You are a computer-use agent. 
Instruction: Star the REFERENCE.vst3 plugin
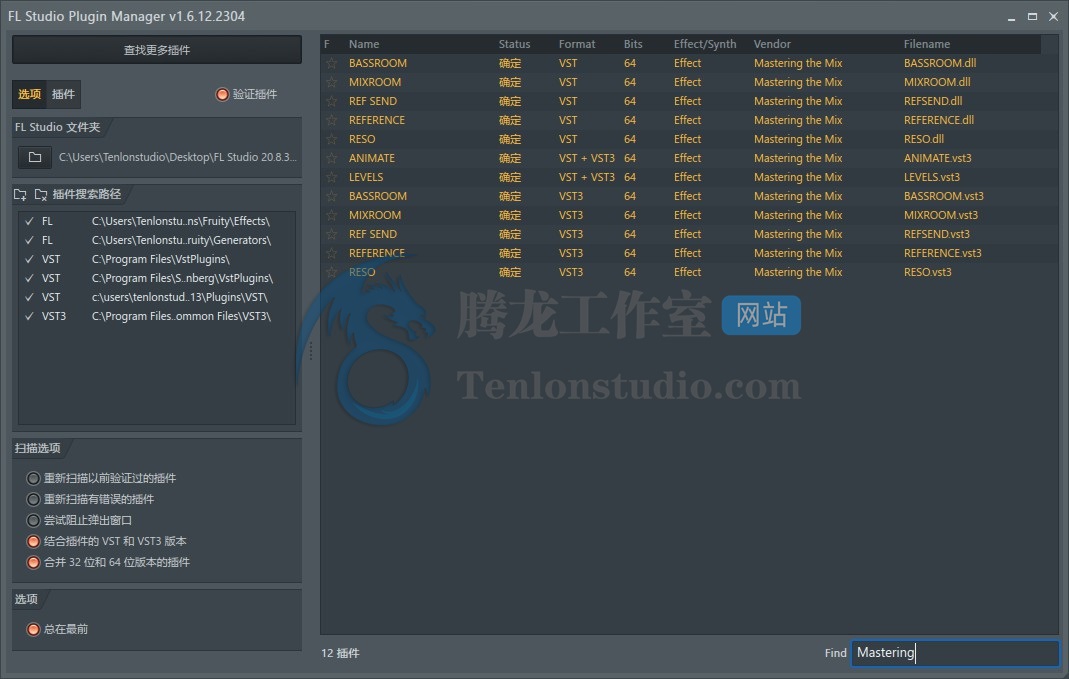tap(331, 254)
